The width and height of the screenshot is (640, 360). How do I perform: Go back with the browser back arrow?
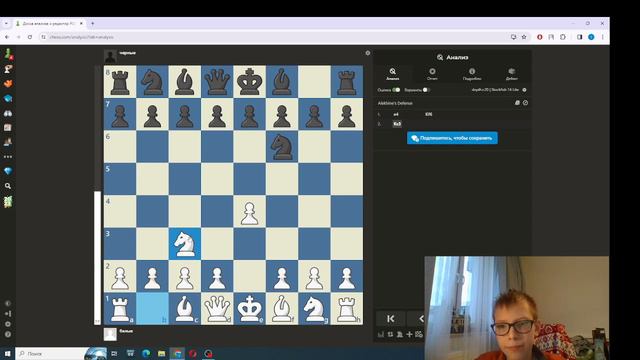click(x=7, y=37)
